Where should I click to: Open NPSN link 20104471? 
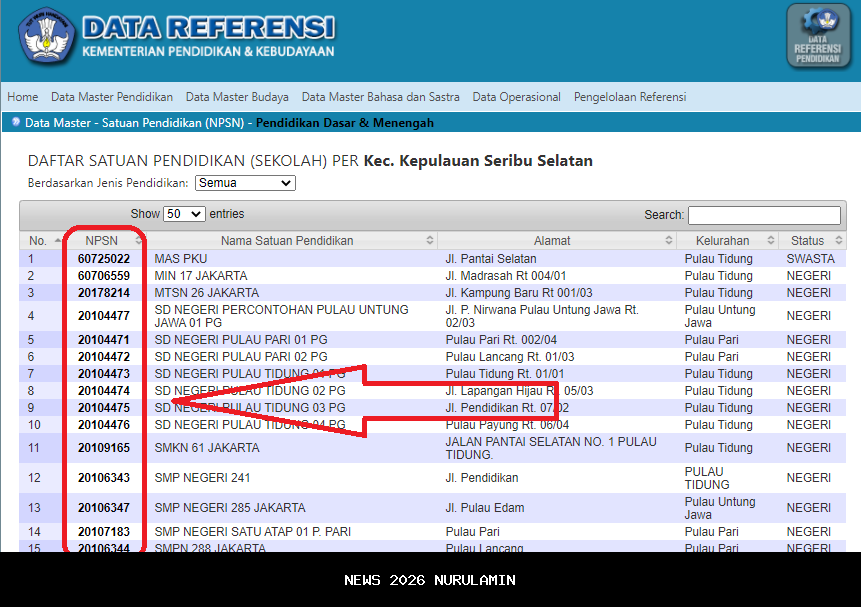coord(104,339)
